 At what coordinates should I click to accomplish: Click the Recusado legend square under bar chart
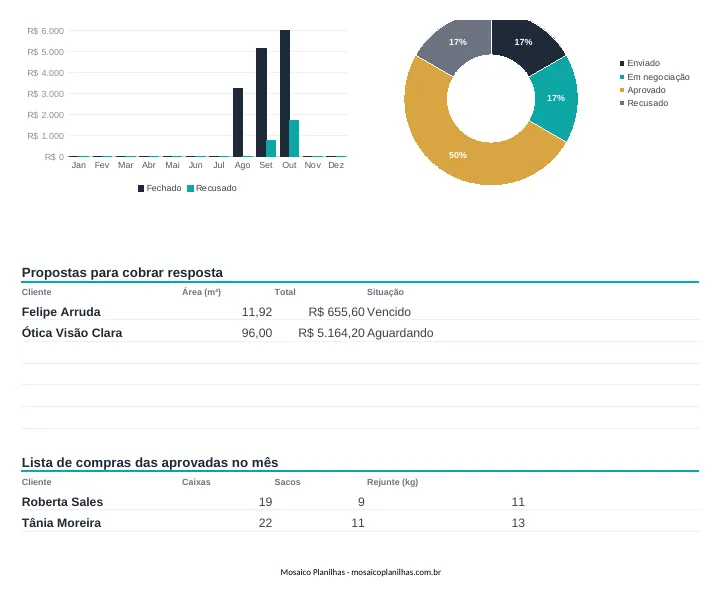[x=191, y=188]
